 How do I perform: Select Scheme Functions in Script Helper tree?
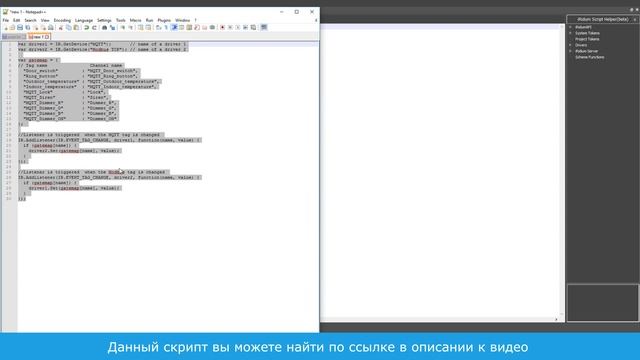pyautogui.click(x=589, y=57)
